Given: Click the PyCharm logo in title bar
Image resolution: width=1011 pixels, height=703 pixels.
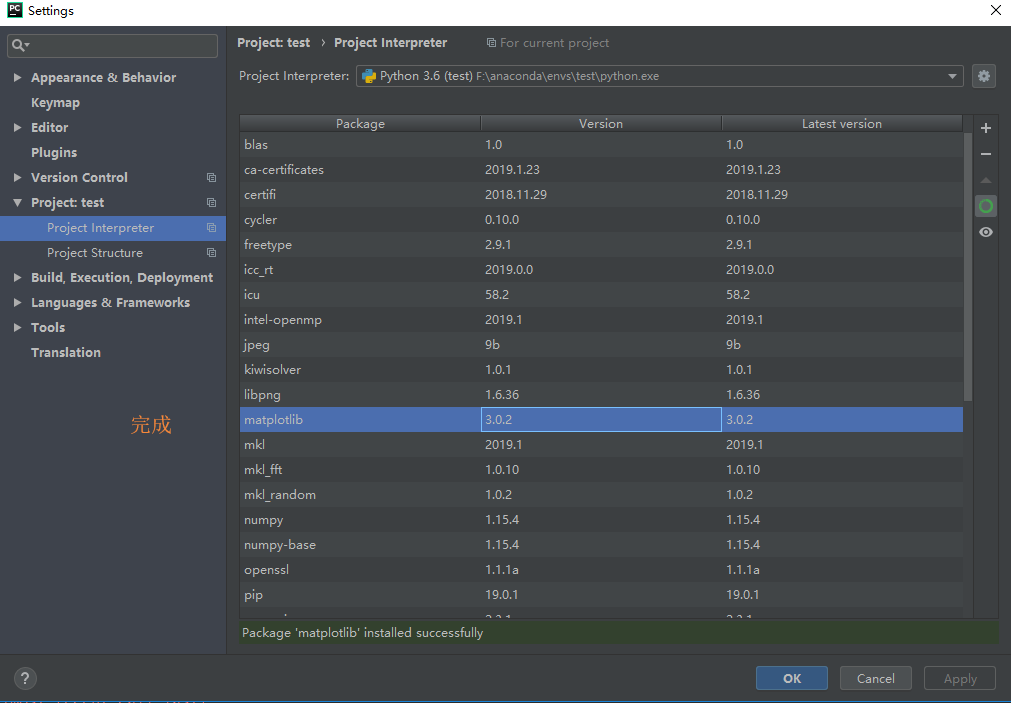Looking at the screenshot, I should [x=14, y=10].
